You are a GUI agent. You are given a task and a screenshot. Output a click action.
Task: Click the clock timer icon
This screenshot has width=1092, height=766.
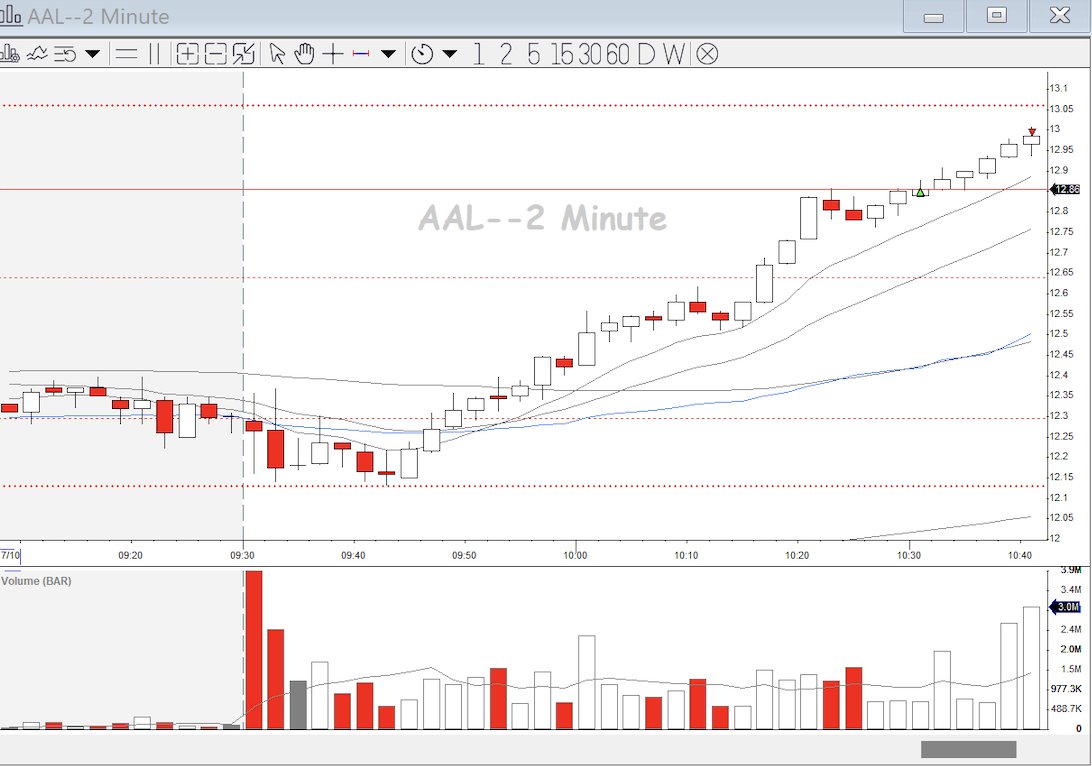(x=422, y=54)
